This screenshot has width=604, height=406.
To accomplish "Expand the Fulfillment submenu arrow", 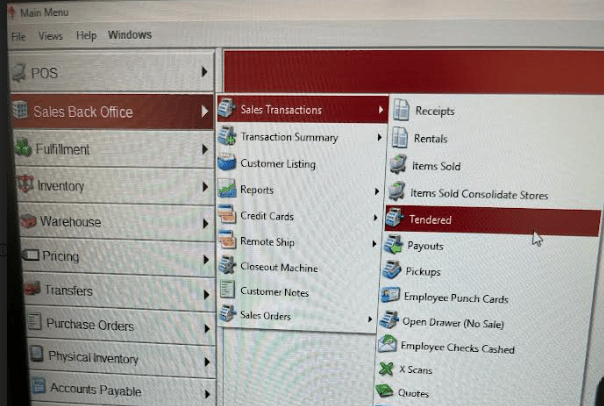I will 205,149.
